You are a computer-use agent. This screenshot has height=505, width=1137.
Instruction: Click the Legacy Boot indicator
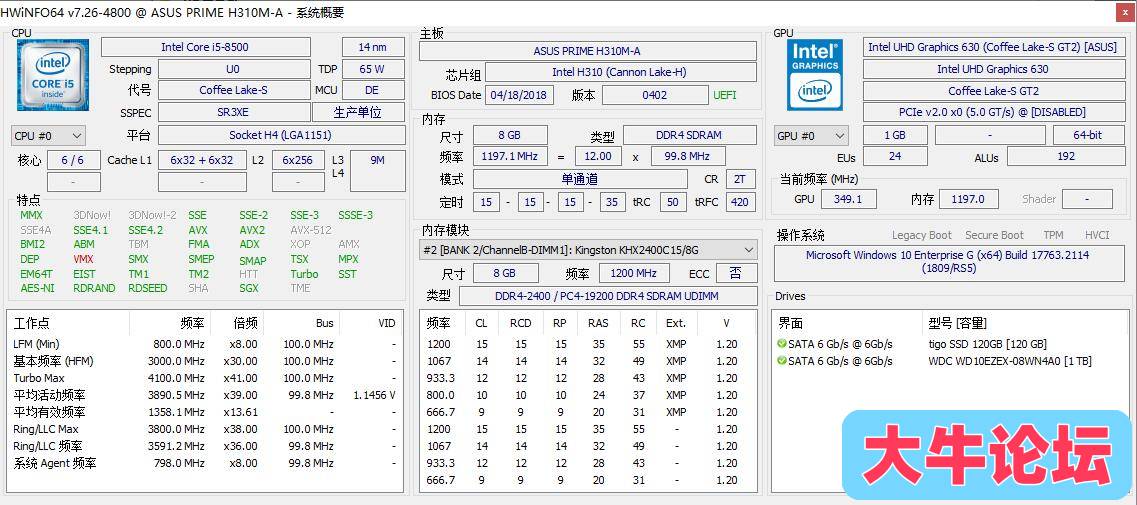pyautogui.click(x=922, y=235)
